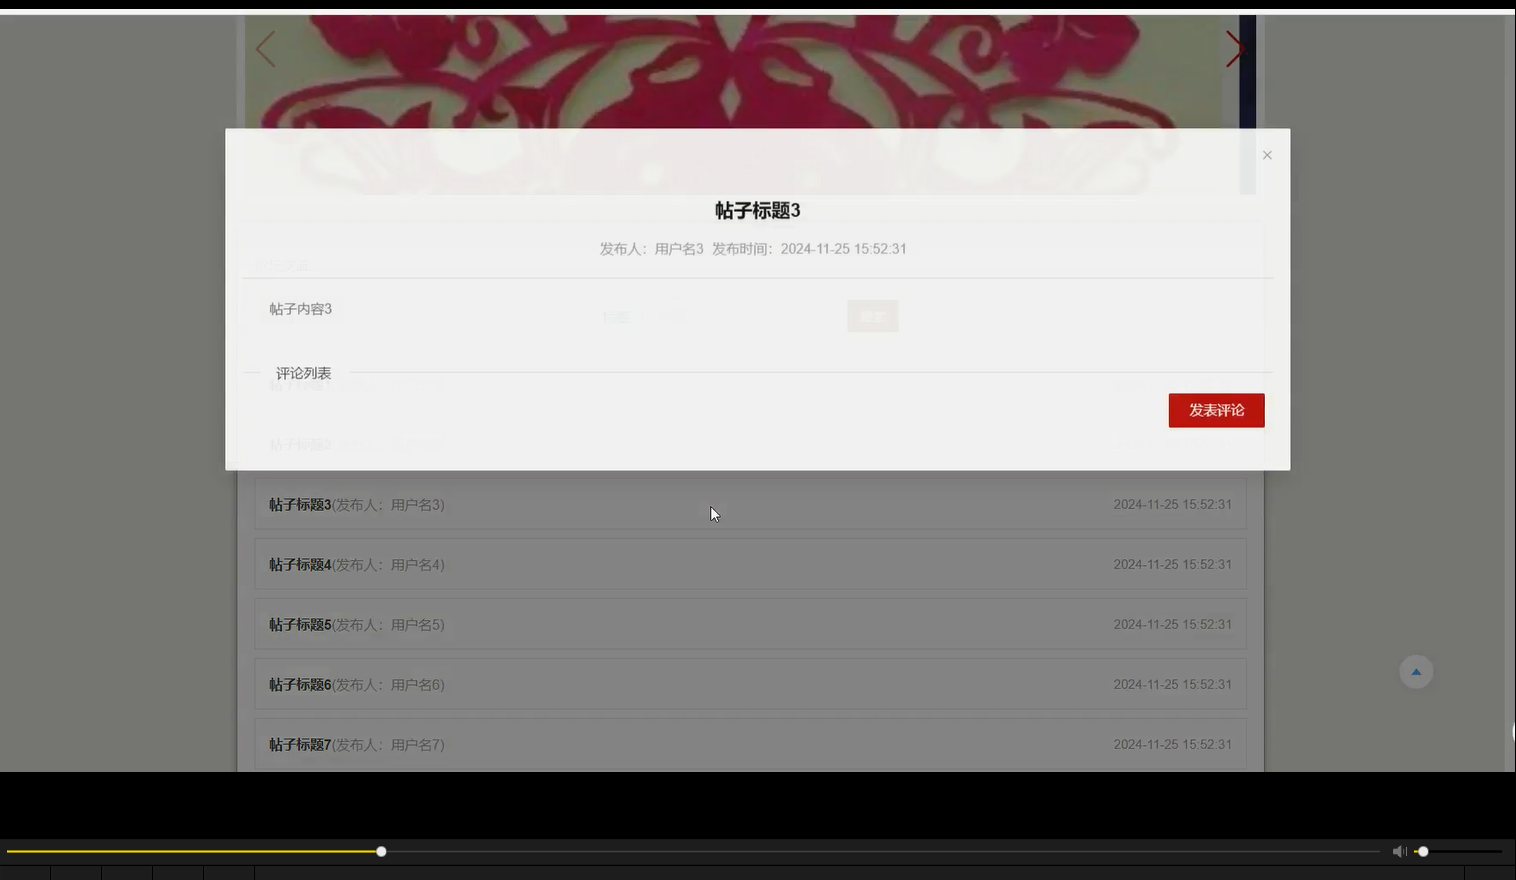Click the 评论列表 heading
This screenshot has height=880, width=1516.
(303, 373)
